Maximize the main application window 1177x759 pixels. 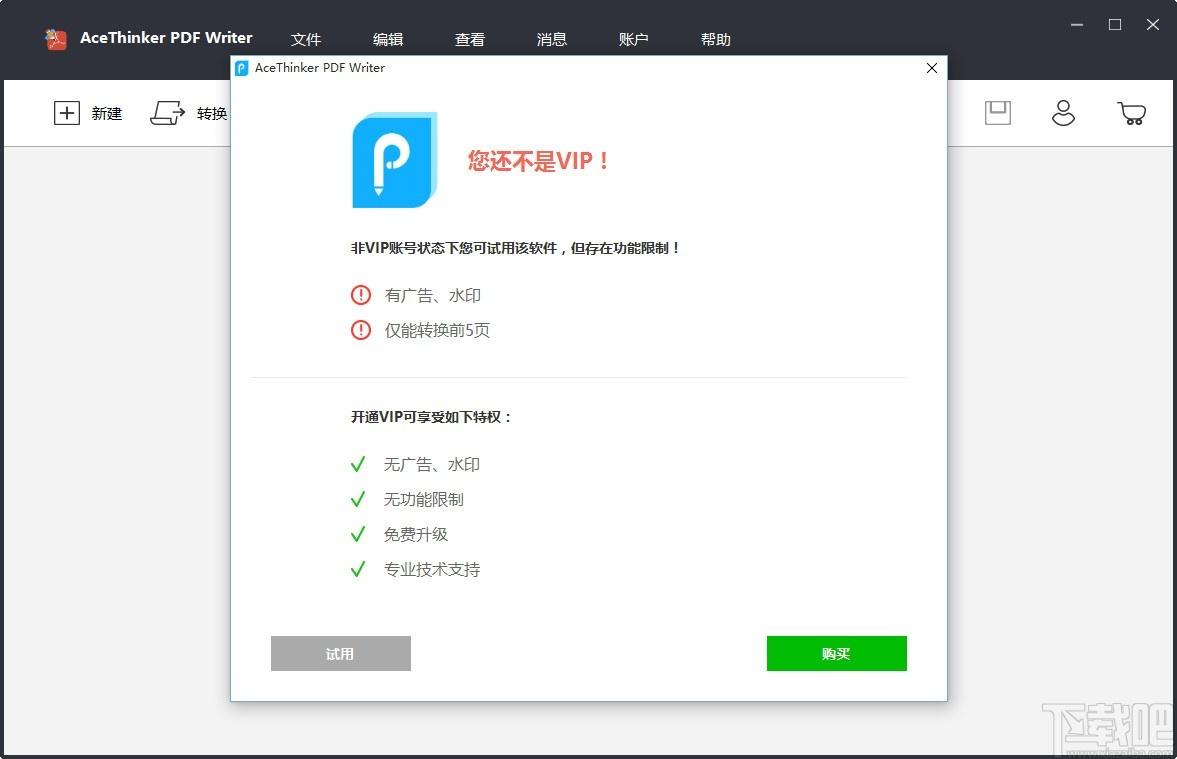pyautogui.click(x=1115, y=25)
